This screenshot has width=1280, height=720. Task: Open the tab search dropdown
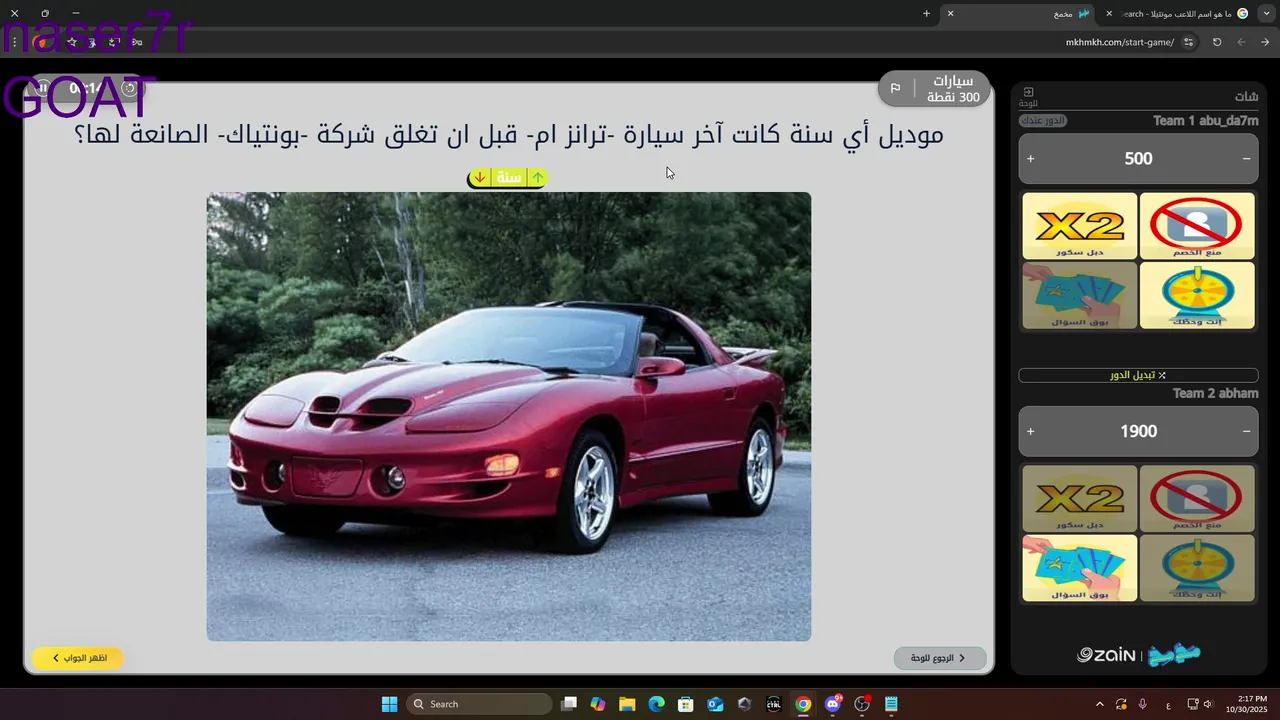(1267, 13)
